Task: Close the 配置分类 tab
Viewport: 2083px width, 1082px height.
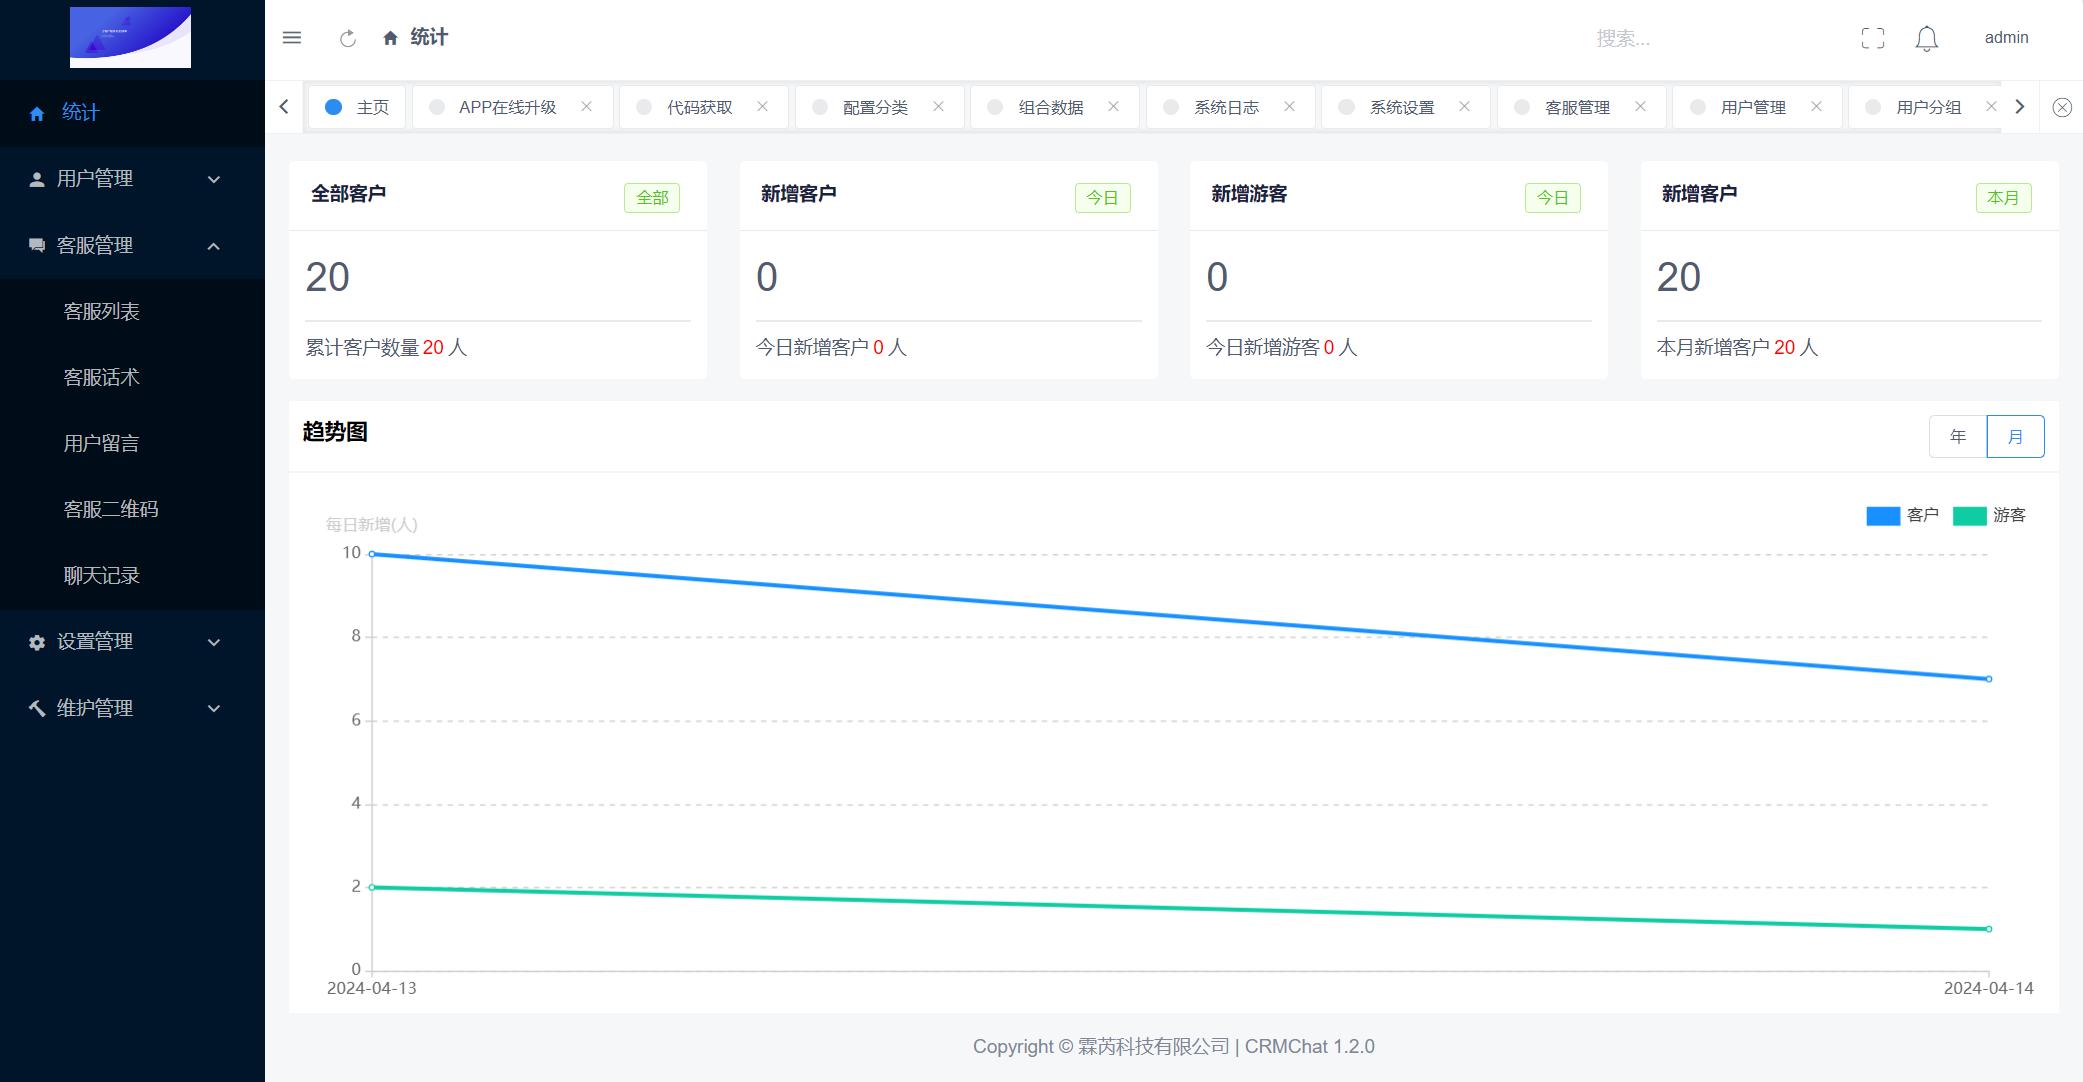Action: coord(939,106)
